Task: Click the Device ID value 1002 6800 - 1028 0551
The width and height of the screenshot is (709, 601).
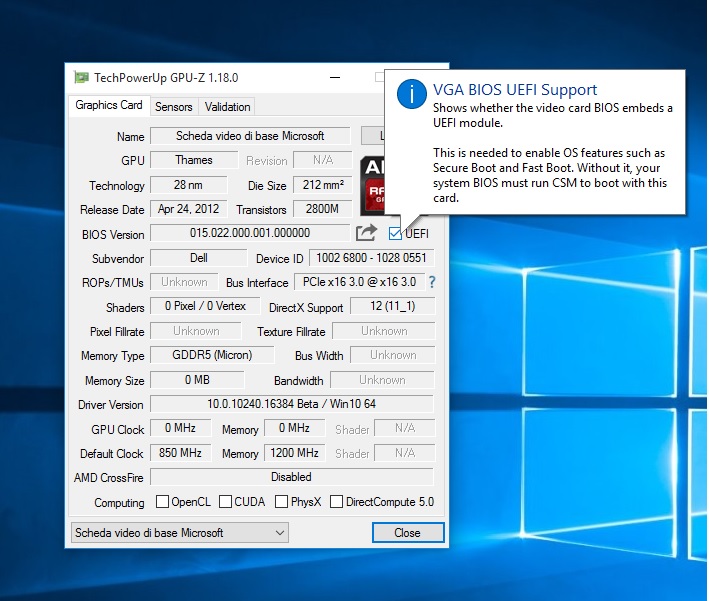Action: [371, 258]
